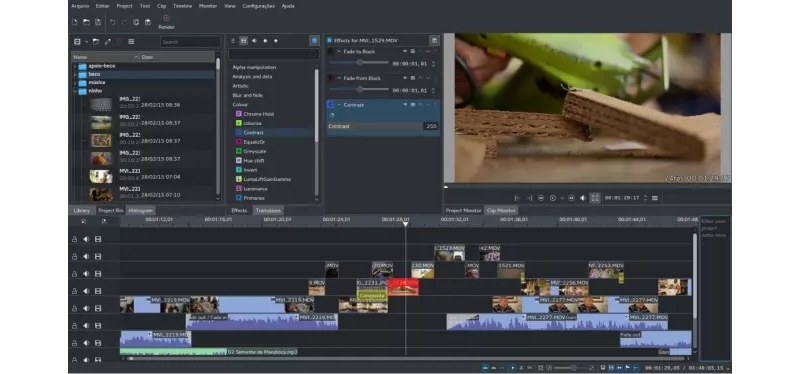Switch to the Clip Monitor tab
800x374 pixels.
pyautogui.click(x=501, y=210)
